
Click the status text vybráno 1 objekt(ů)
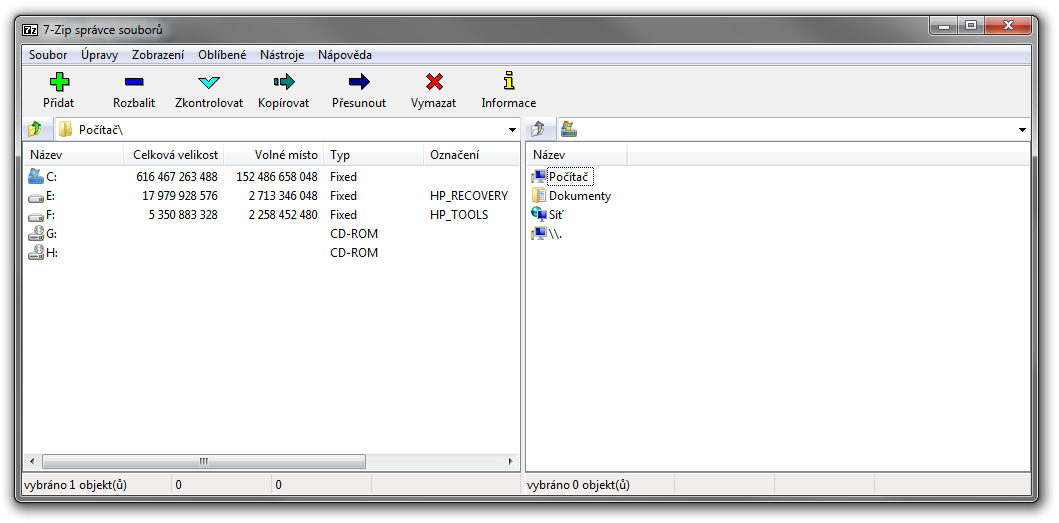[75, 484]
